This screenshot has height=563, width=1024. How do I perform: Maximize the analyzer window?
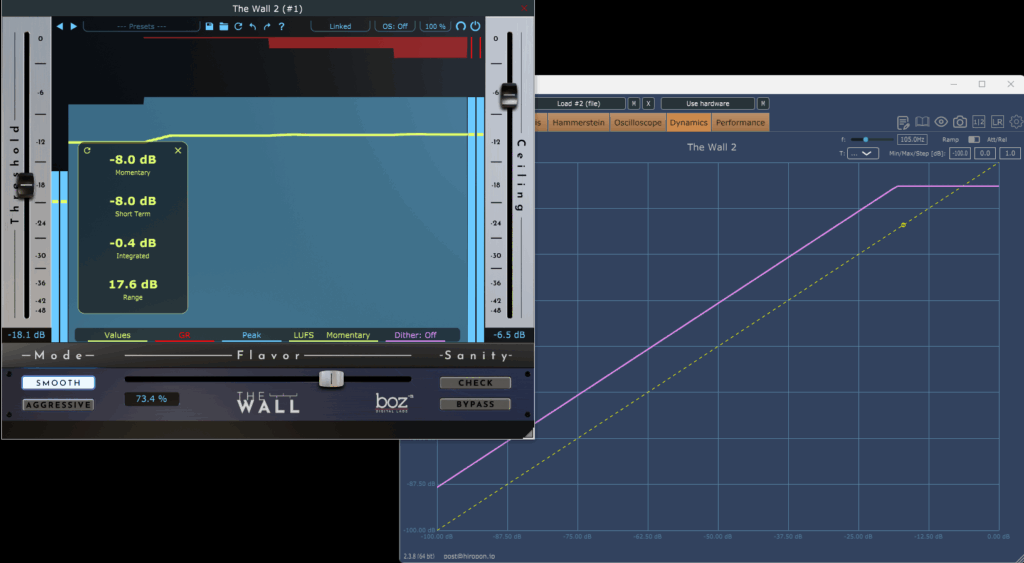click(982, 84)
